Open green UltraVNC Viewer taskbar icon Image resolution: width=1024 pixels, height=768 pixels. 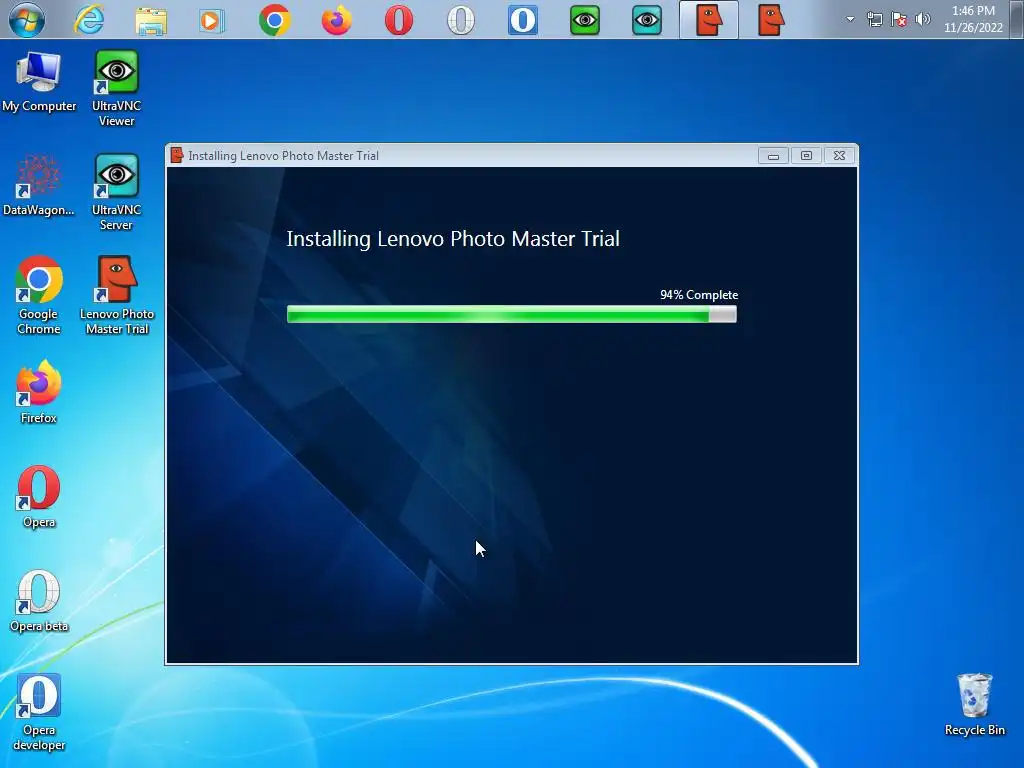[x=584, y=20]
